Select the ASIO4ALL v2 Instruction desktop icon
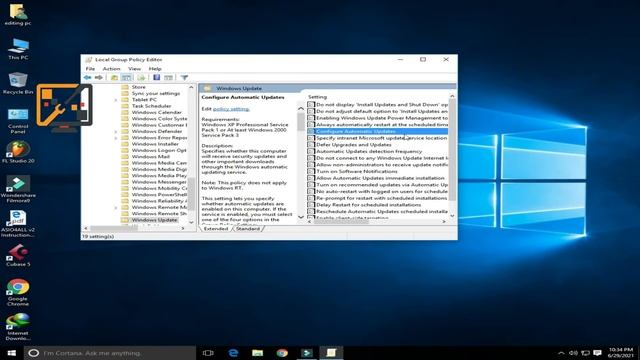Screen dimensions: 640x360 (x=18, y=224)
